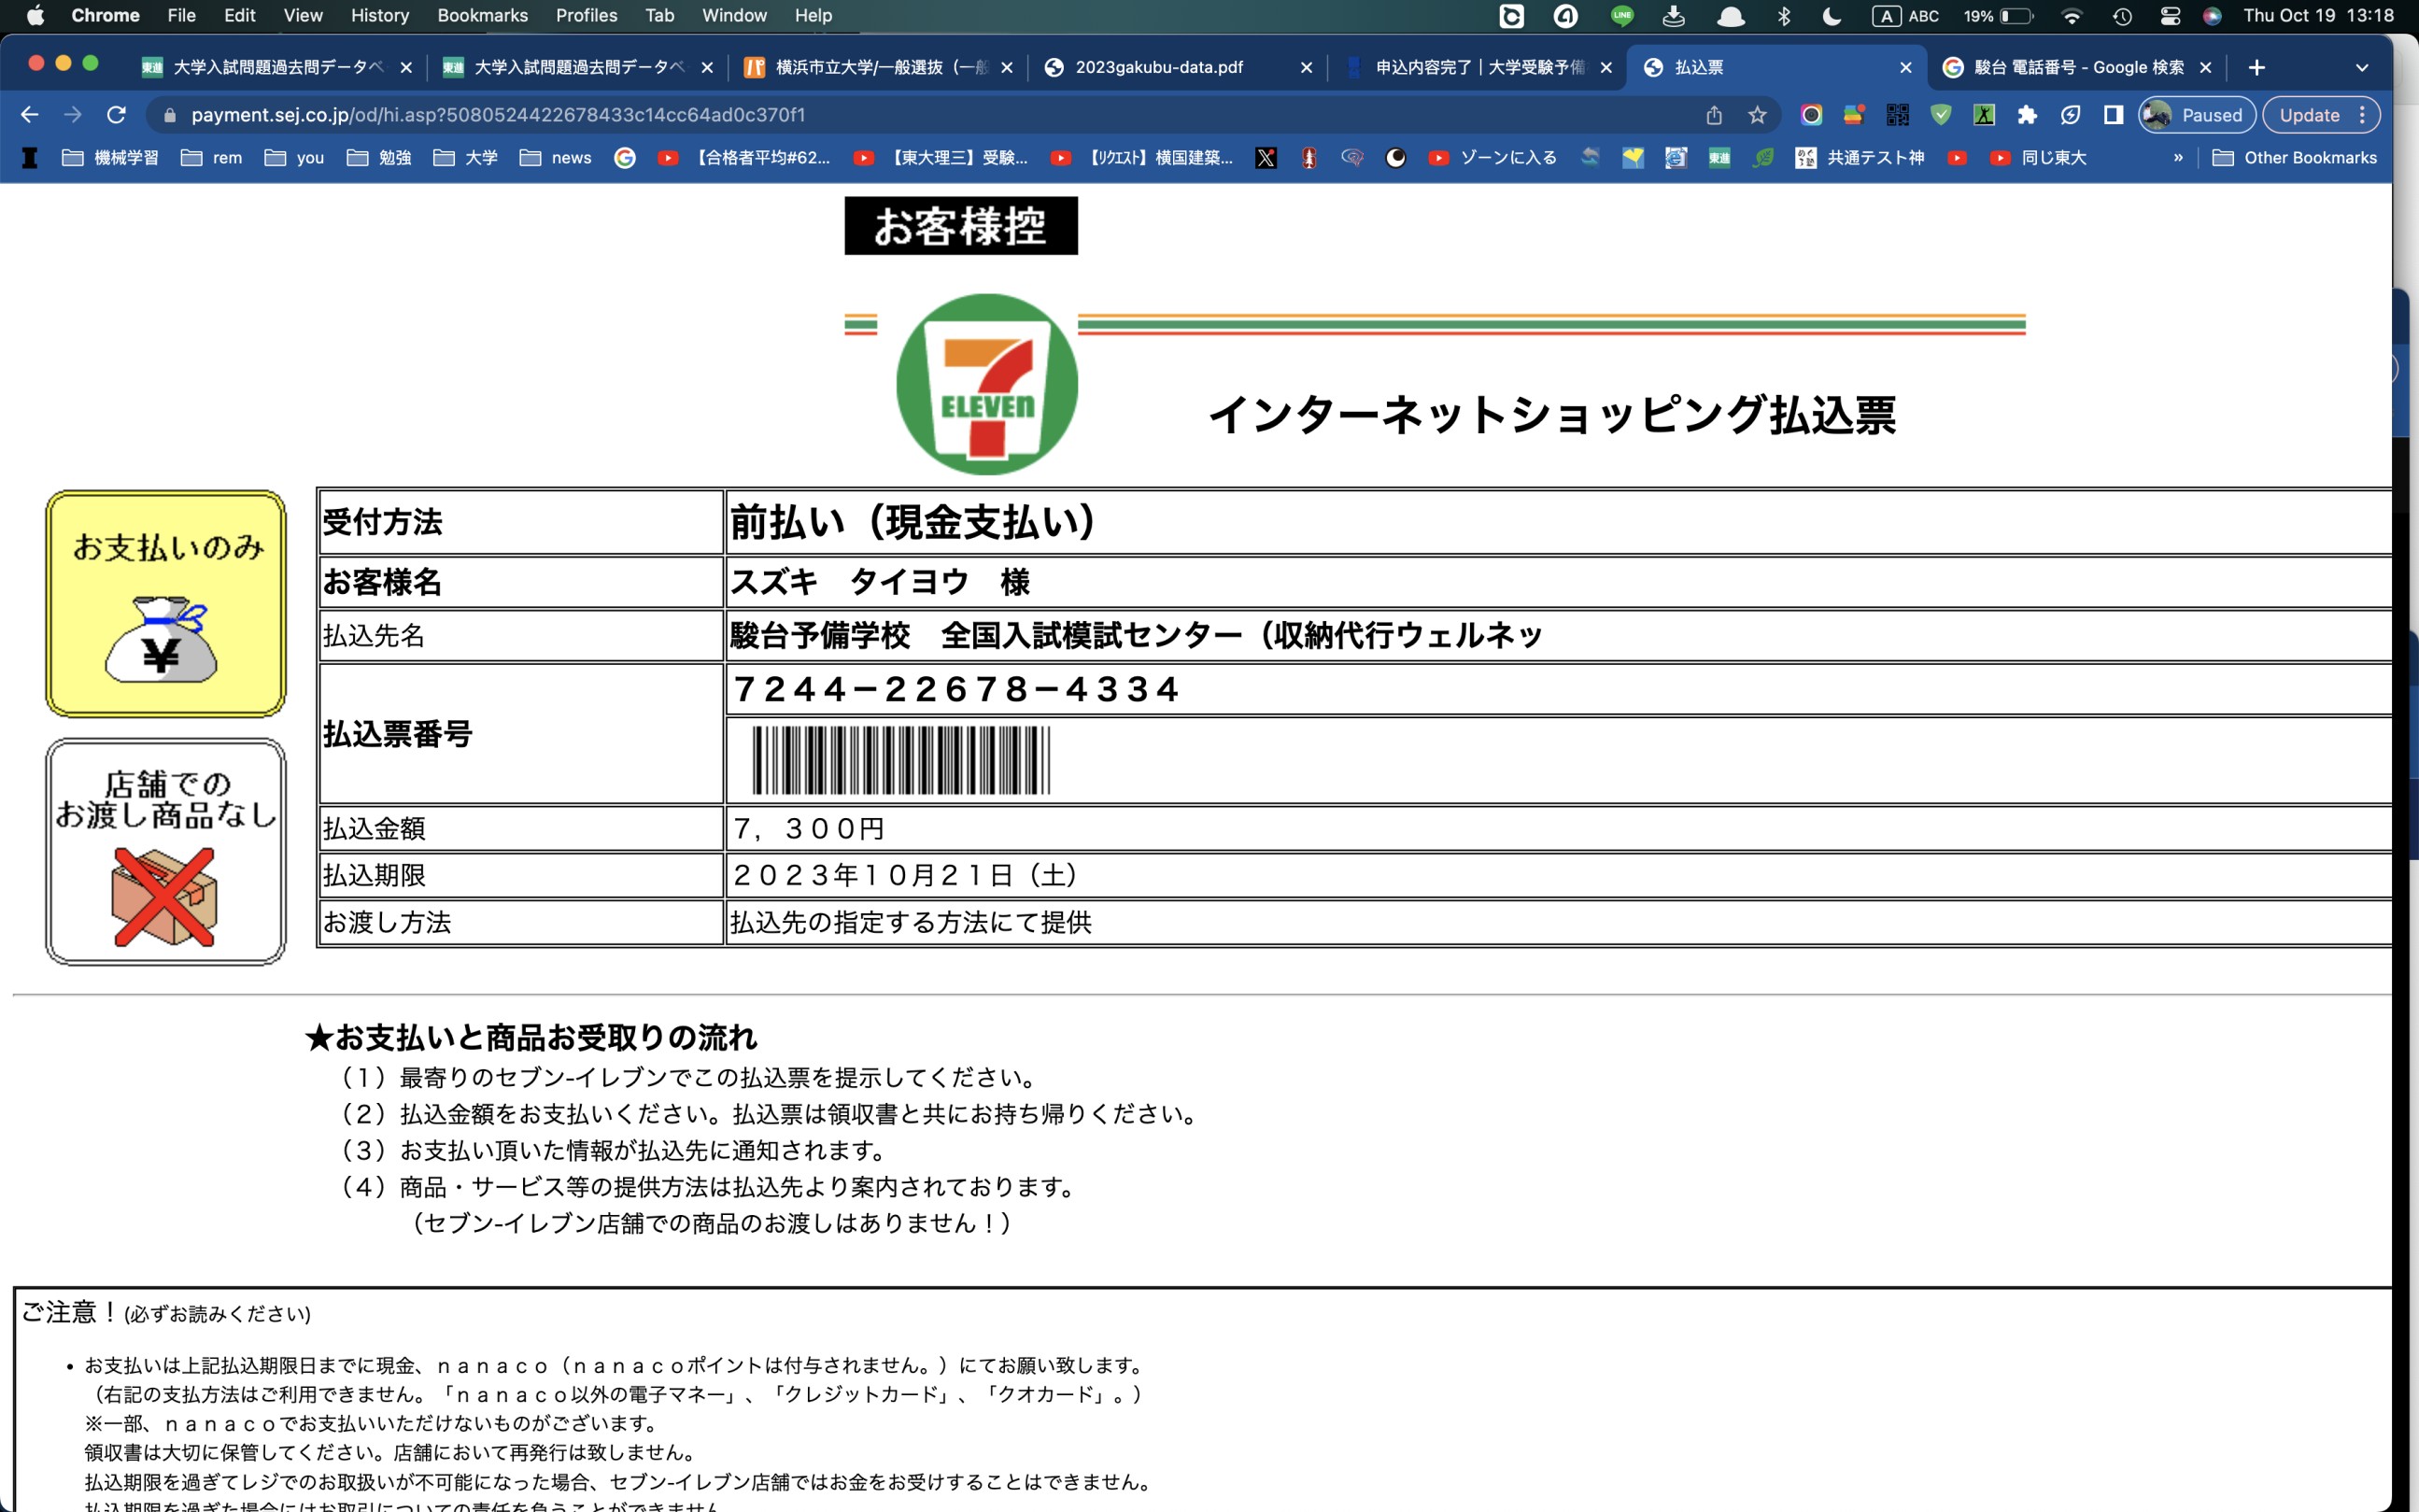Screen dimensions: 2419x1512
Task: Open the green 東進 bookmark icon
Action: [x=1719, y=158]
